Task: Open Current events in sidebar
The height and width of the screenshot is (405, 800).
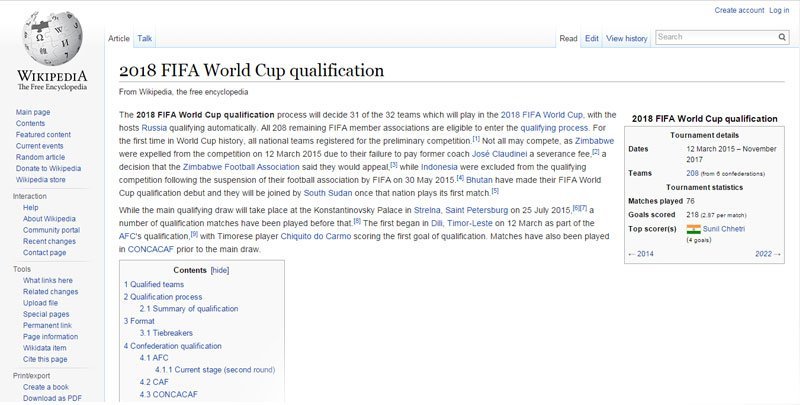Action: point(40,146)
